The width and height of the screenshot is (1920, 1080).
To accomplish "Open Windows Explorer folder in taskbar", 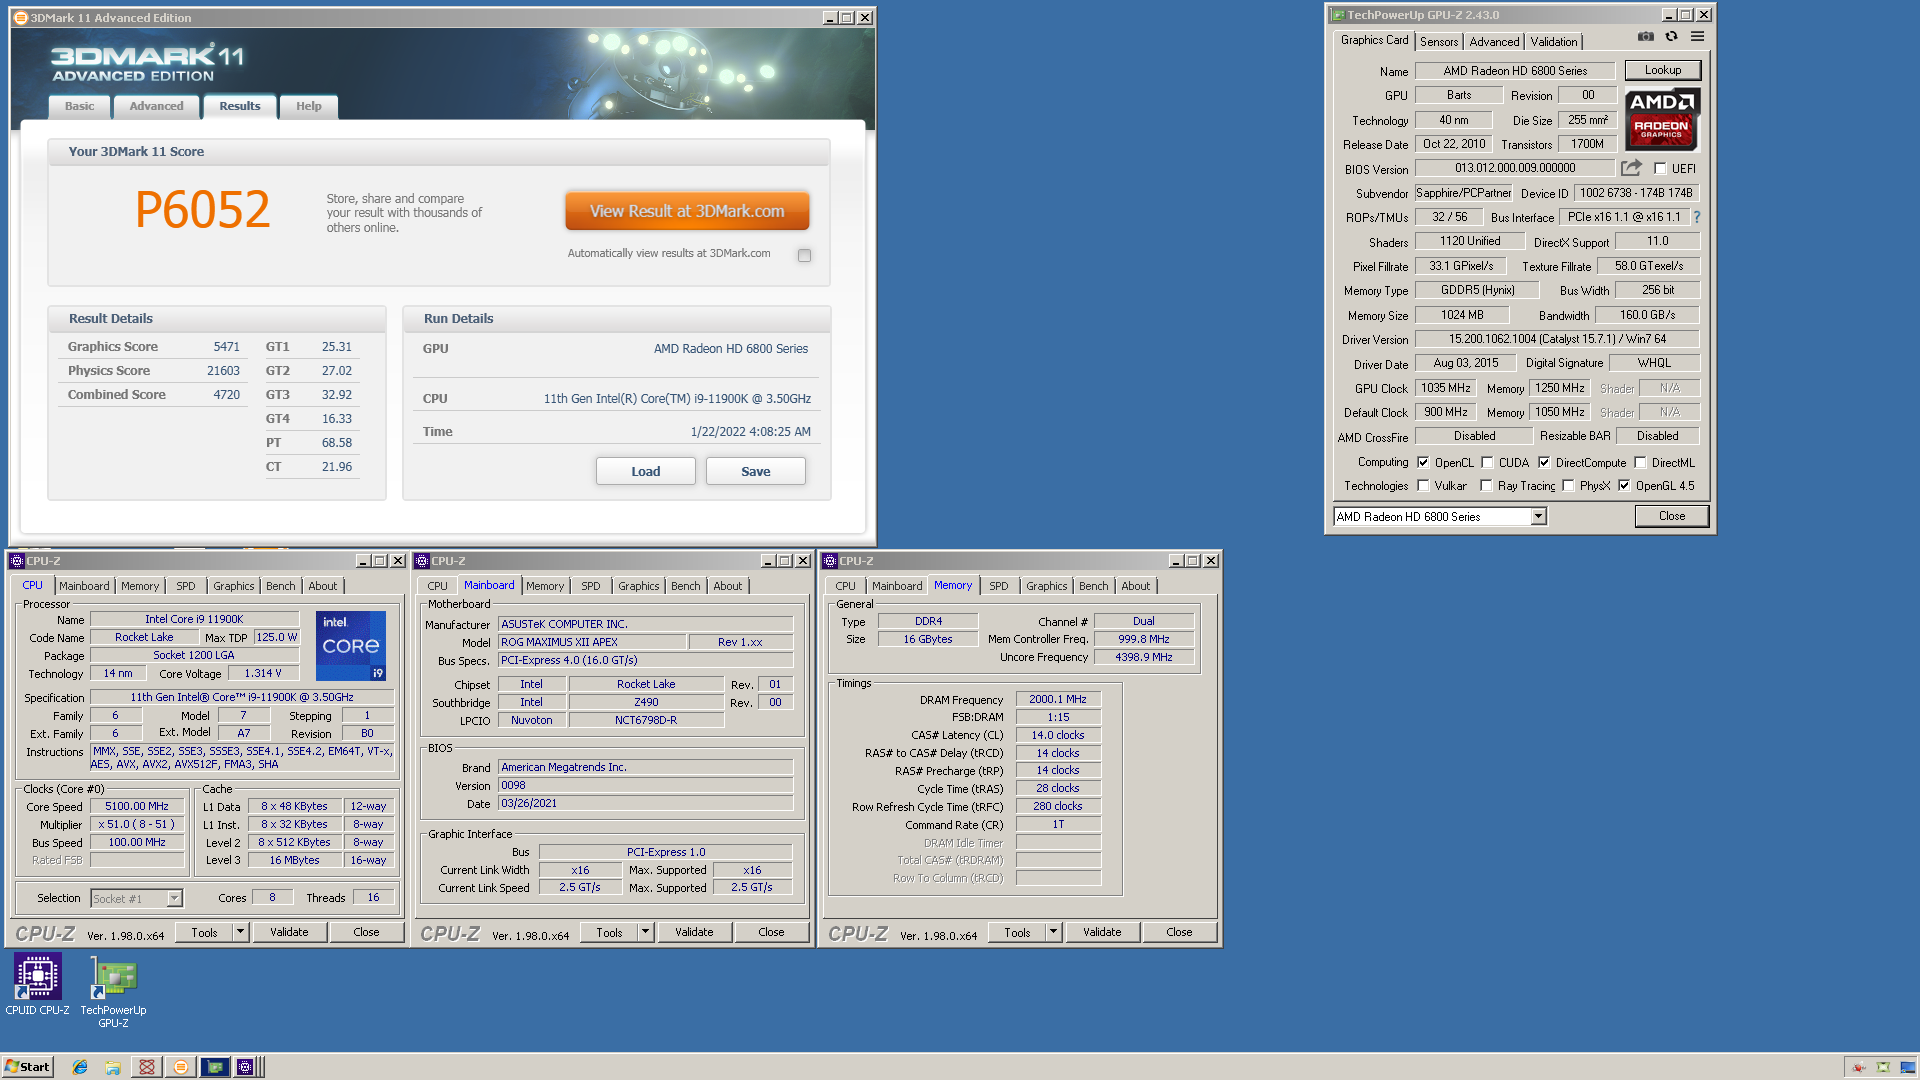I will pos(113,1067).
